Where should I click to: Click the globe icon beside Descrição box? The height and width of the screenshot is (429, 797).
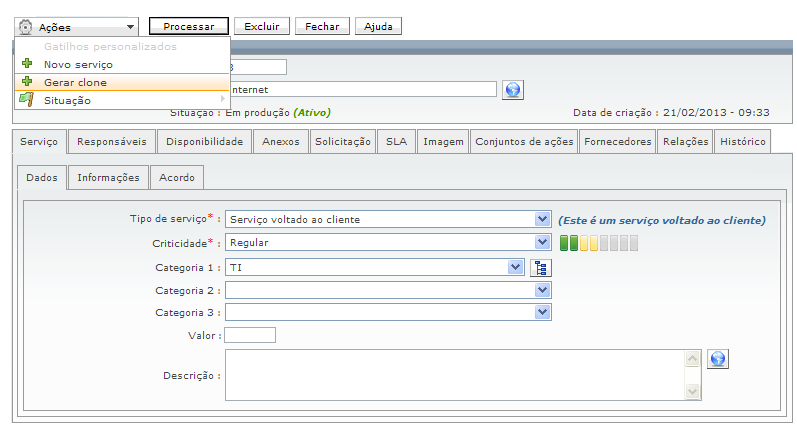tap(717, 359)
